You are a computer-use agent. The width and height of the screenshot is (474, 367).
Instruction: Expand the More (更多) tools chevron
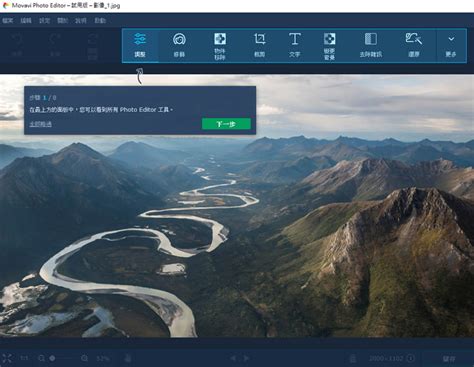pyautogui.click(x=451, y=46)
